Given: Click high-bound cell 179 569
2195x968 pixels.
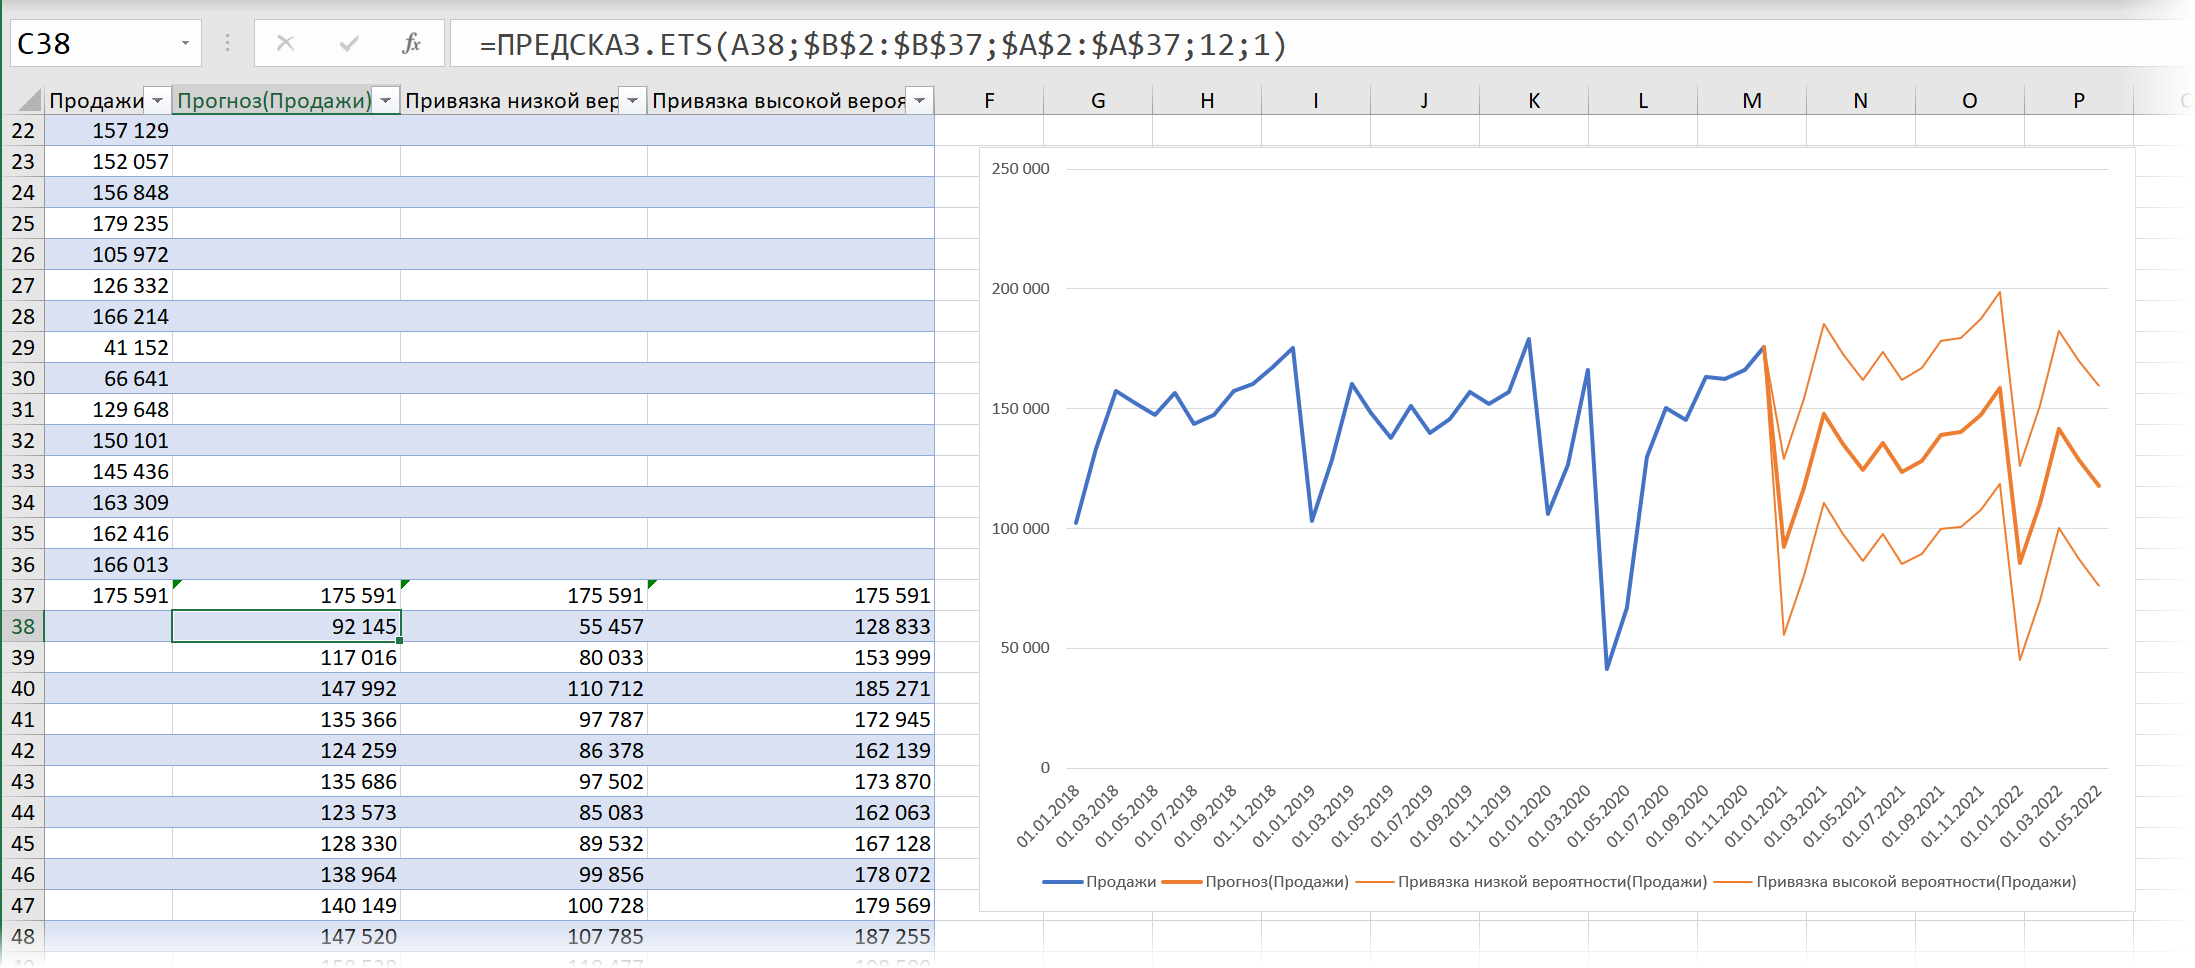Looking at the screenshot, I should (791, 905).
